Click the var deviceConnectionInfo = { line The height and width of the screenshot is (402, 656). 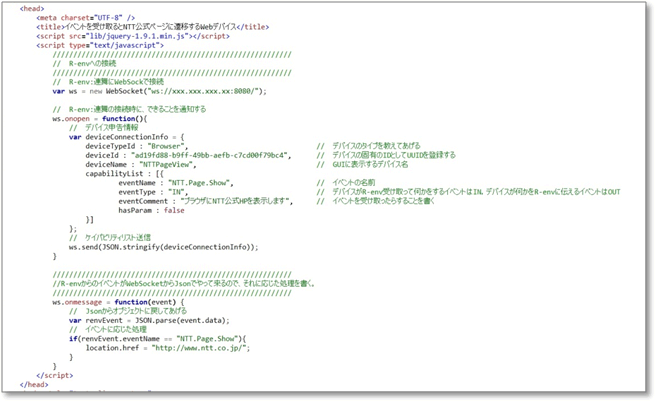click(126, 137)
